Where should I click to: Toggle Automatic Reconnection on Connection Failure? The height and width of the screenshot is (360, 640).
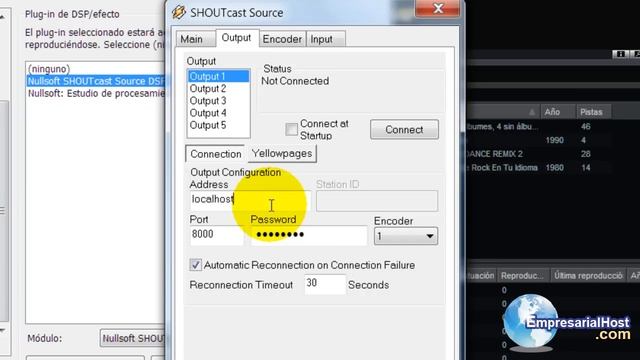pos(196,265)
